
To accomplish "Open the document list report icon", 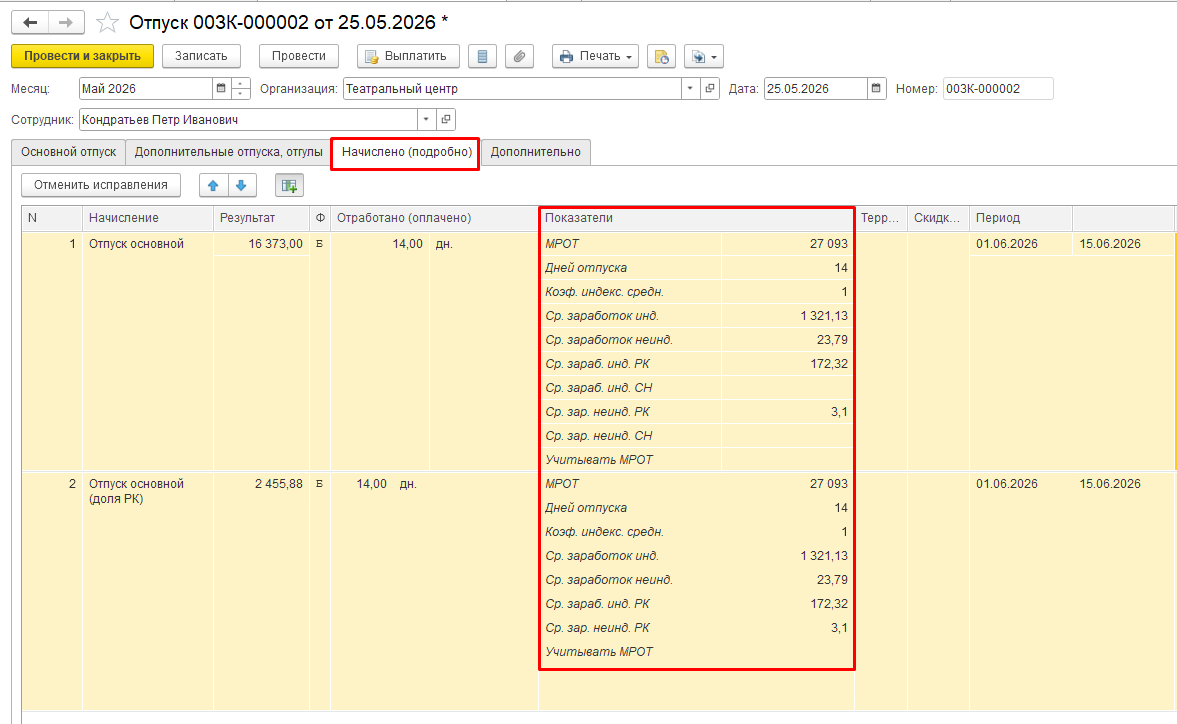I will coord(482,56).
